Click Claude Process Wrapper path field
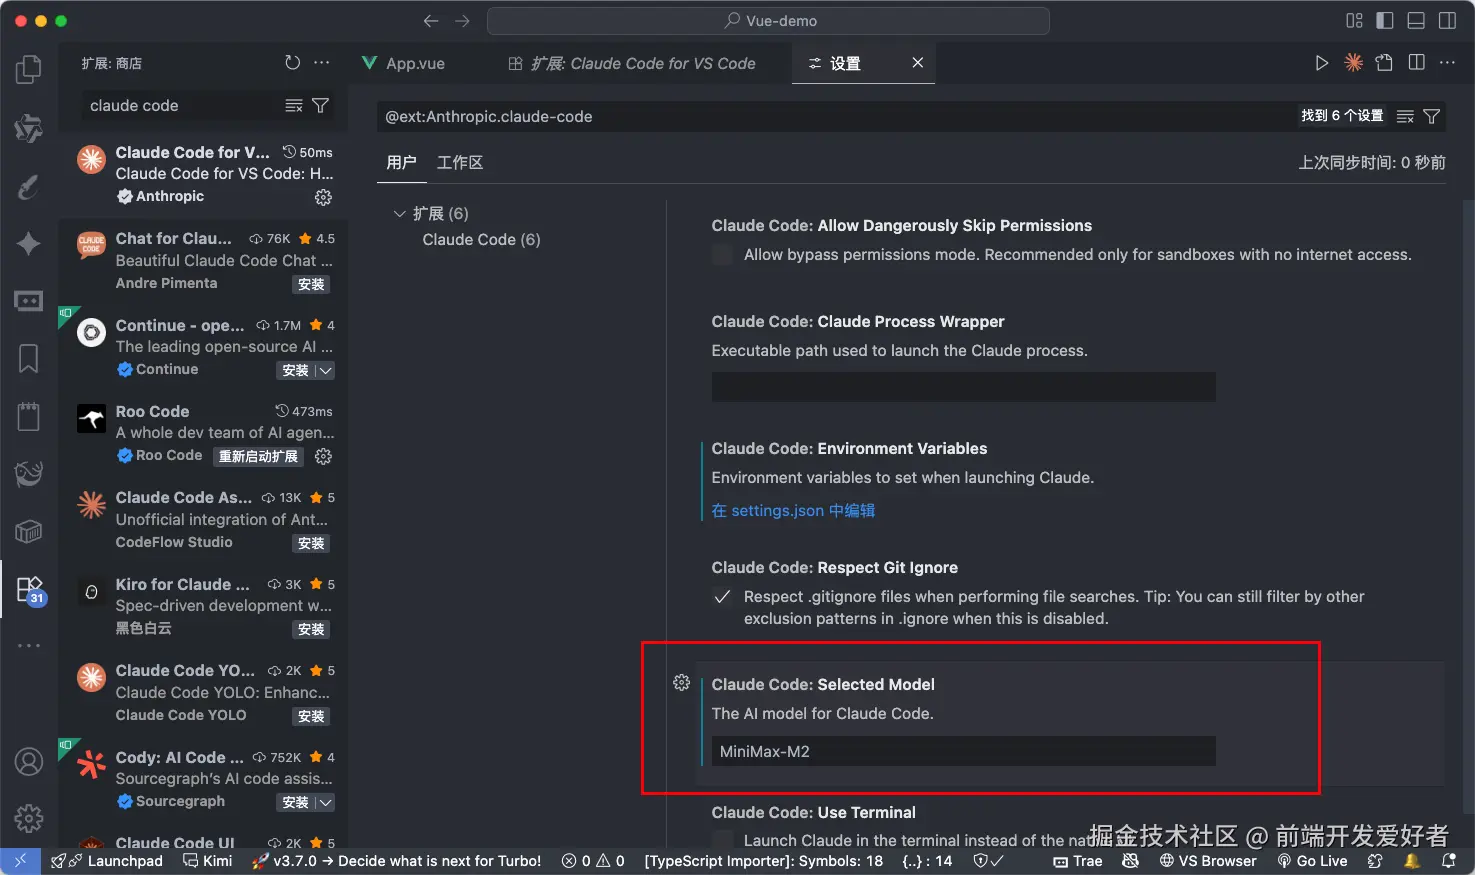The image size is (1475, 875). [963, 387]
